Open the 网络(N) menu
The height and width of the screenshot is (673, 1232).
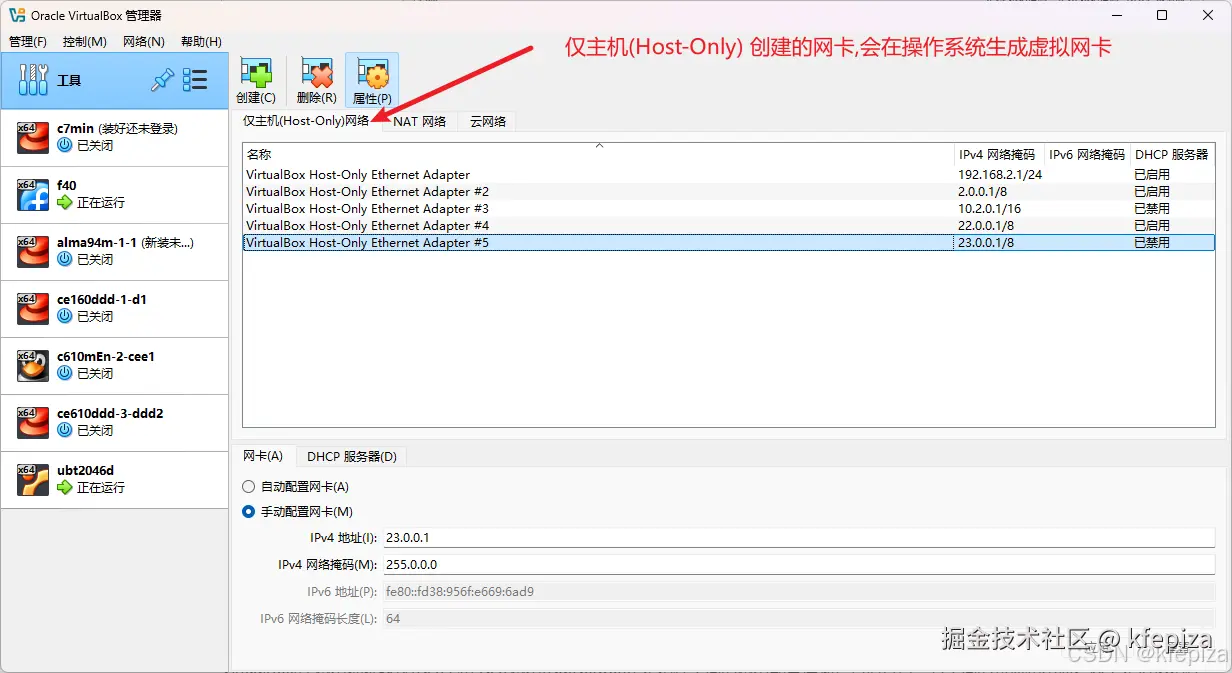(144, 41)
